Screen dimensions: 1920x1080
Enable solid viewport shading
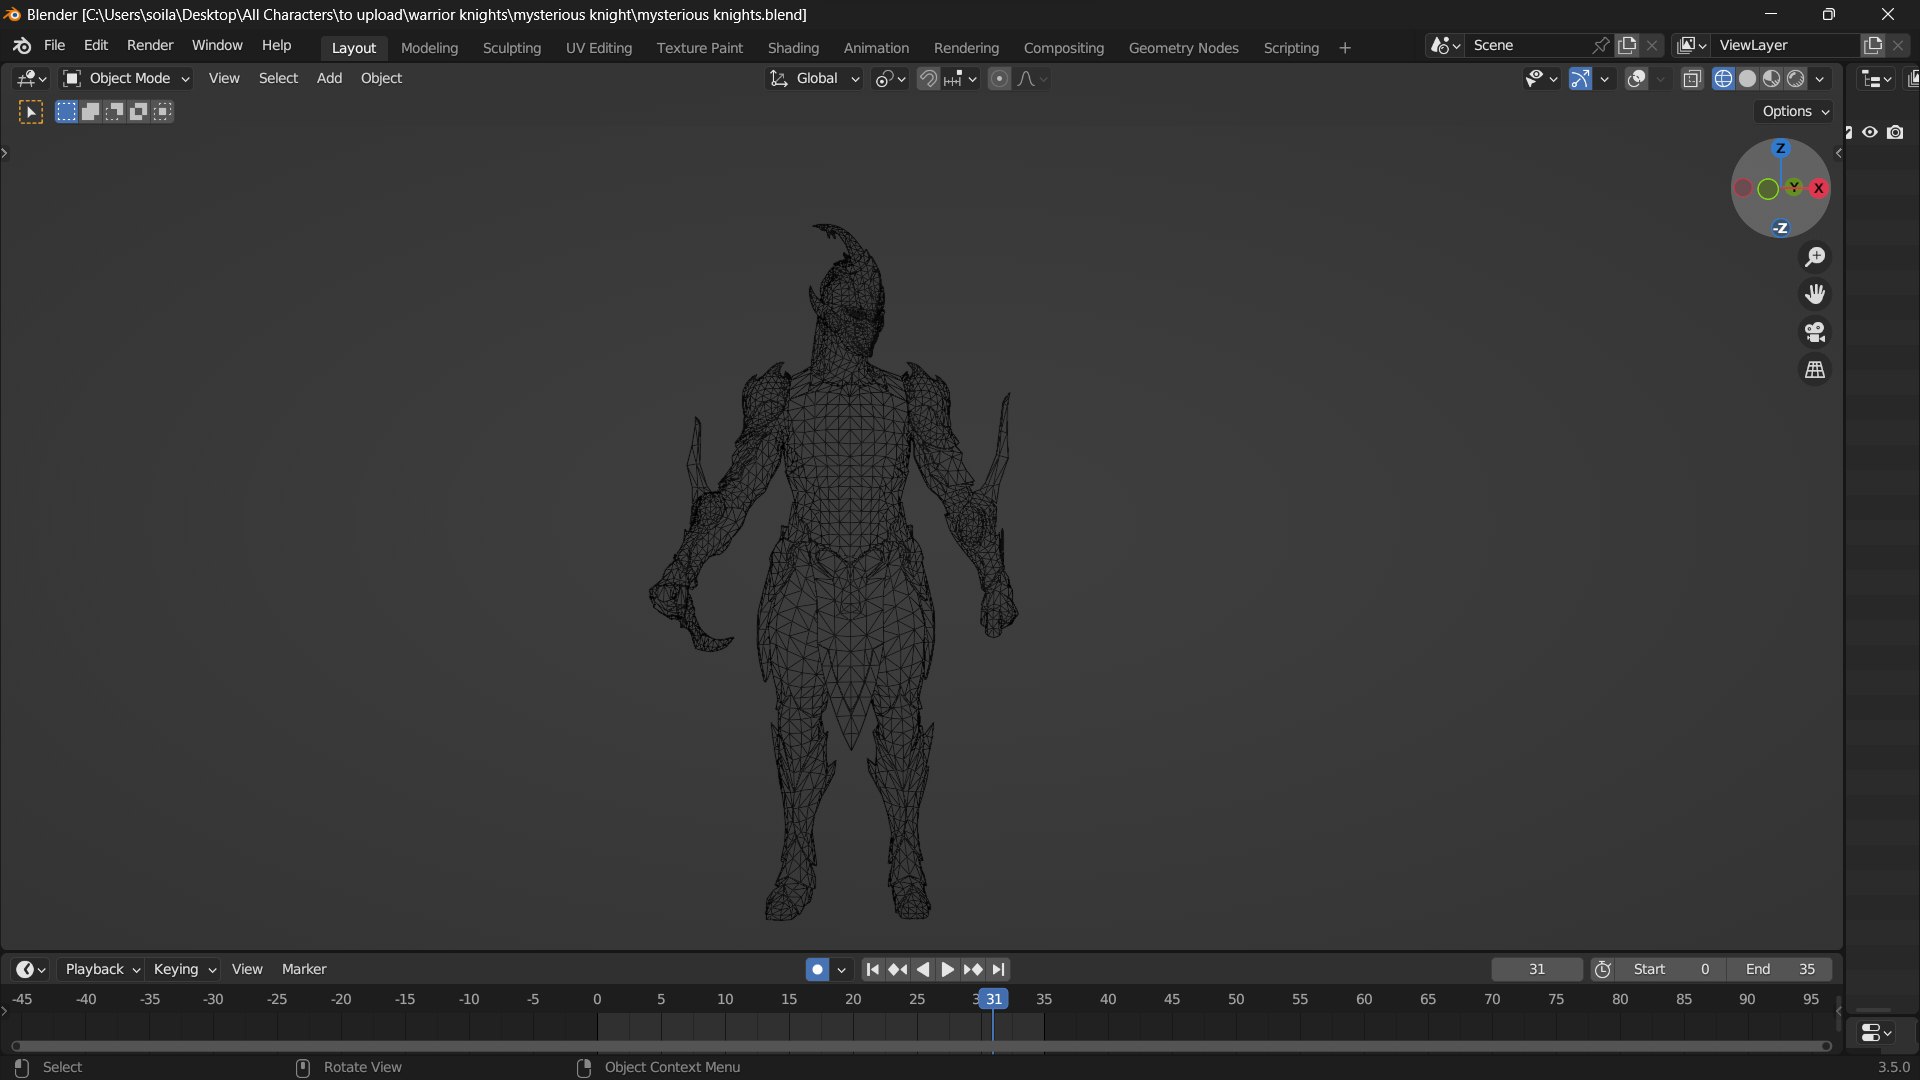(1747, 79)
